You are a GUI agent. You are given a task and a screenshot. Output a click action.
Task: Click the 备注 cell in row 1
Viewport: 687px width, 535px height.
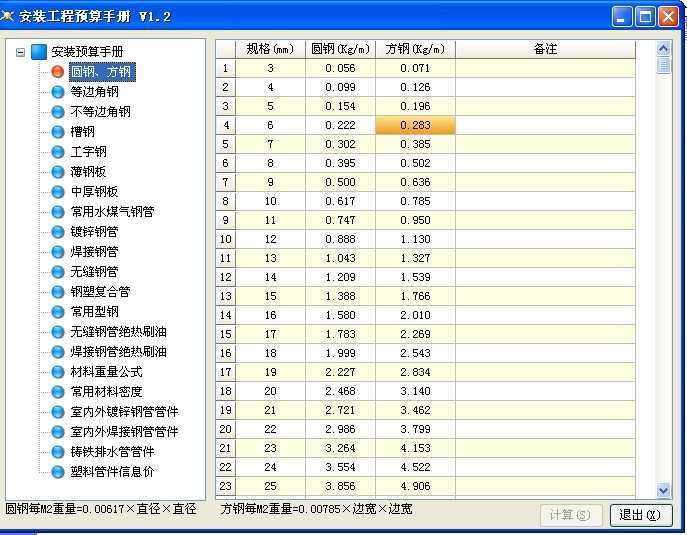pos(545,68)
